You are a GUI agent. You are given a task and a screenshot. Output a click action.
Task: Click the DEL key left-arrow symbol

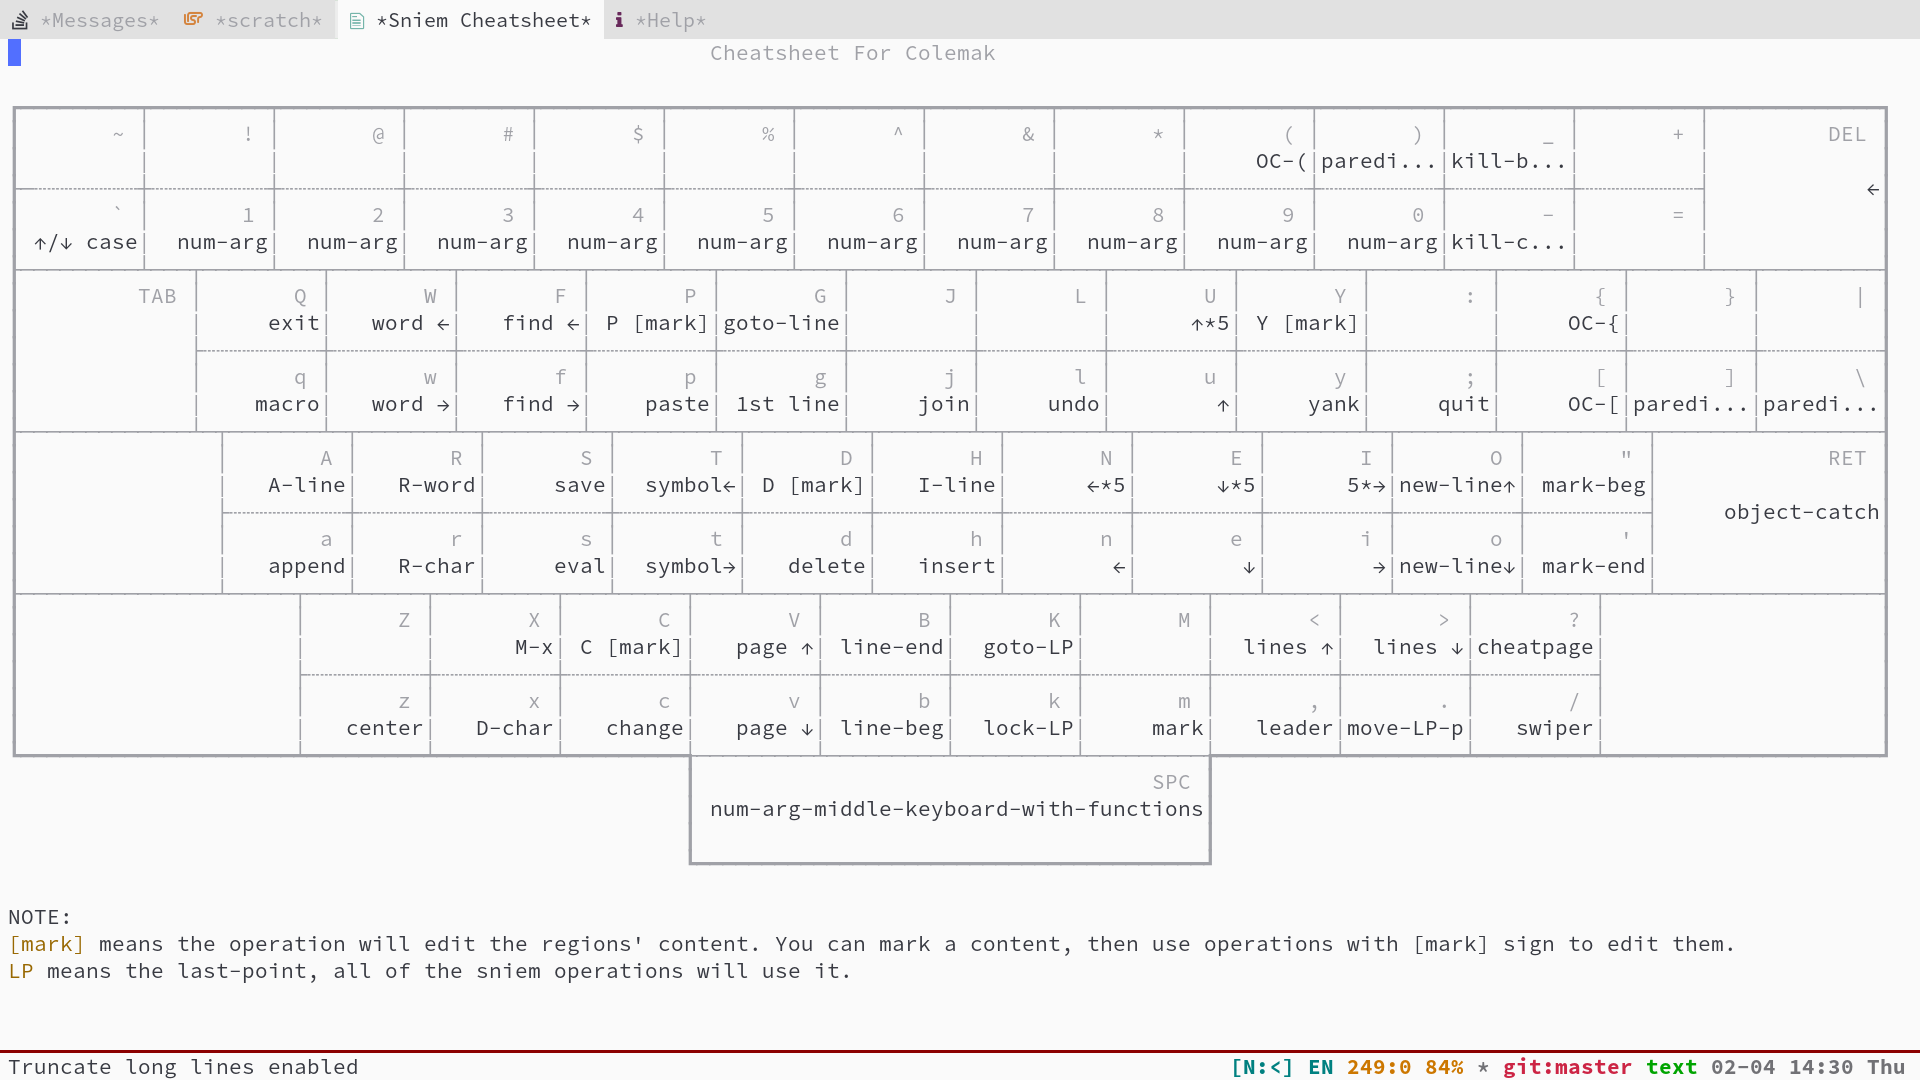click(x=1872, y=190)
